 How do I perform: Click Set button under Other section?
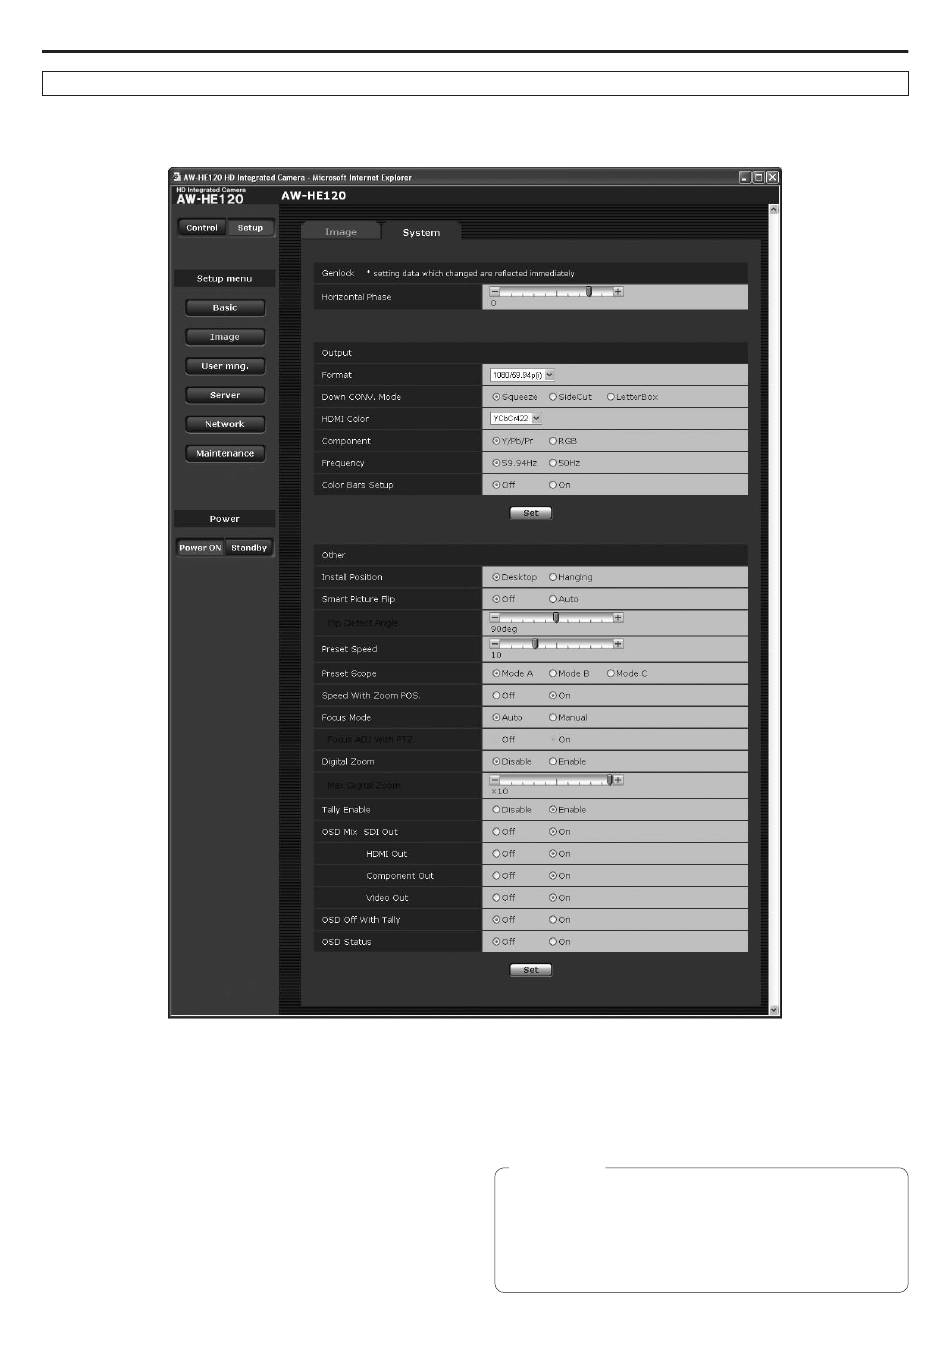pos(531,970)
